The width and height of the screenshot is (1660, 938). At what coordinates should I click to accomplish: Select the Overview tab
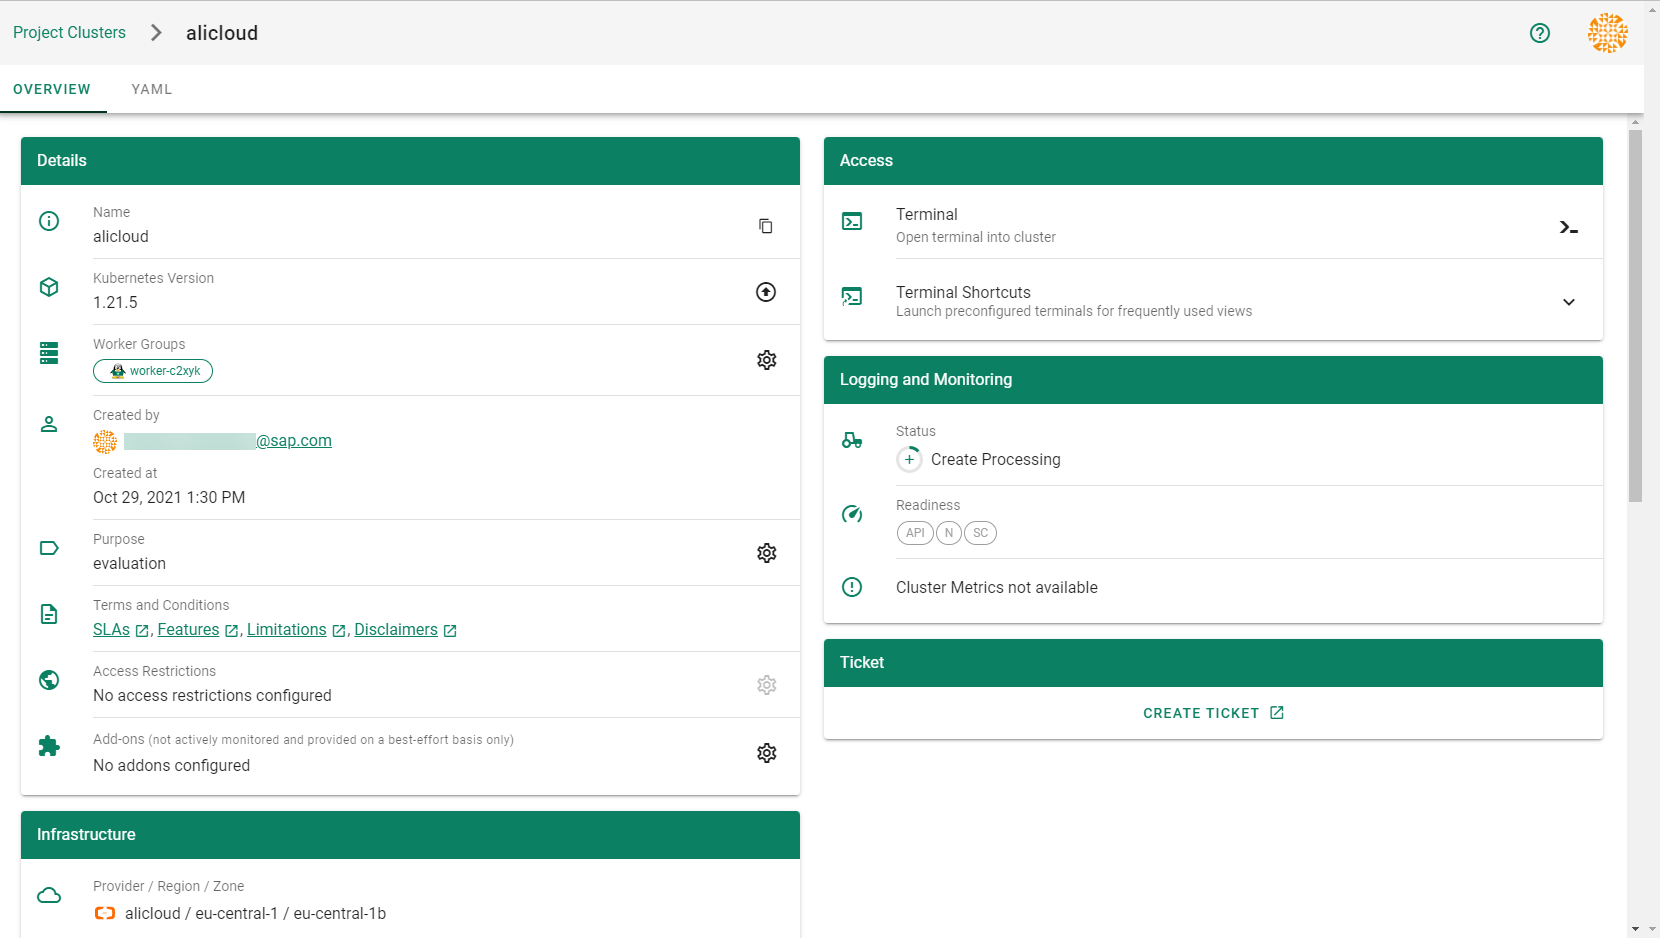52,90
